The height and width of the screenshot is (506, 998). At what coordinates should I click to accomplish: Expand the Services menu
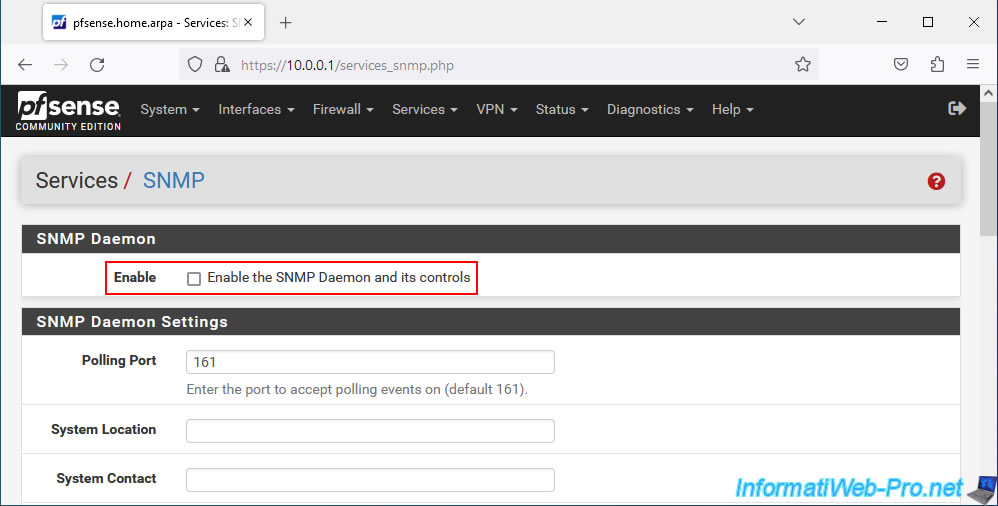point(425,109)
